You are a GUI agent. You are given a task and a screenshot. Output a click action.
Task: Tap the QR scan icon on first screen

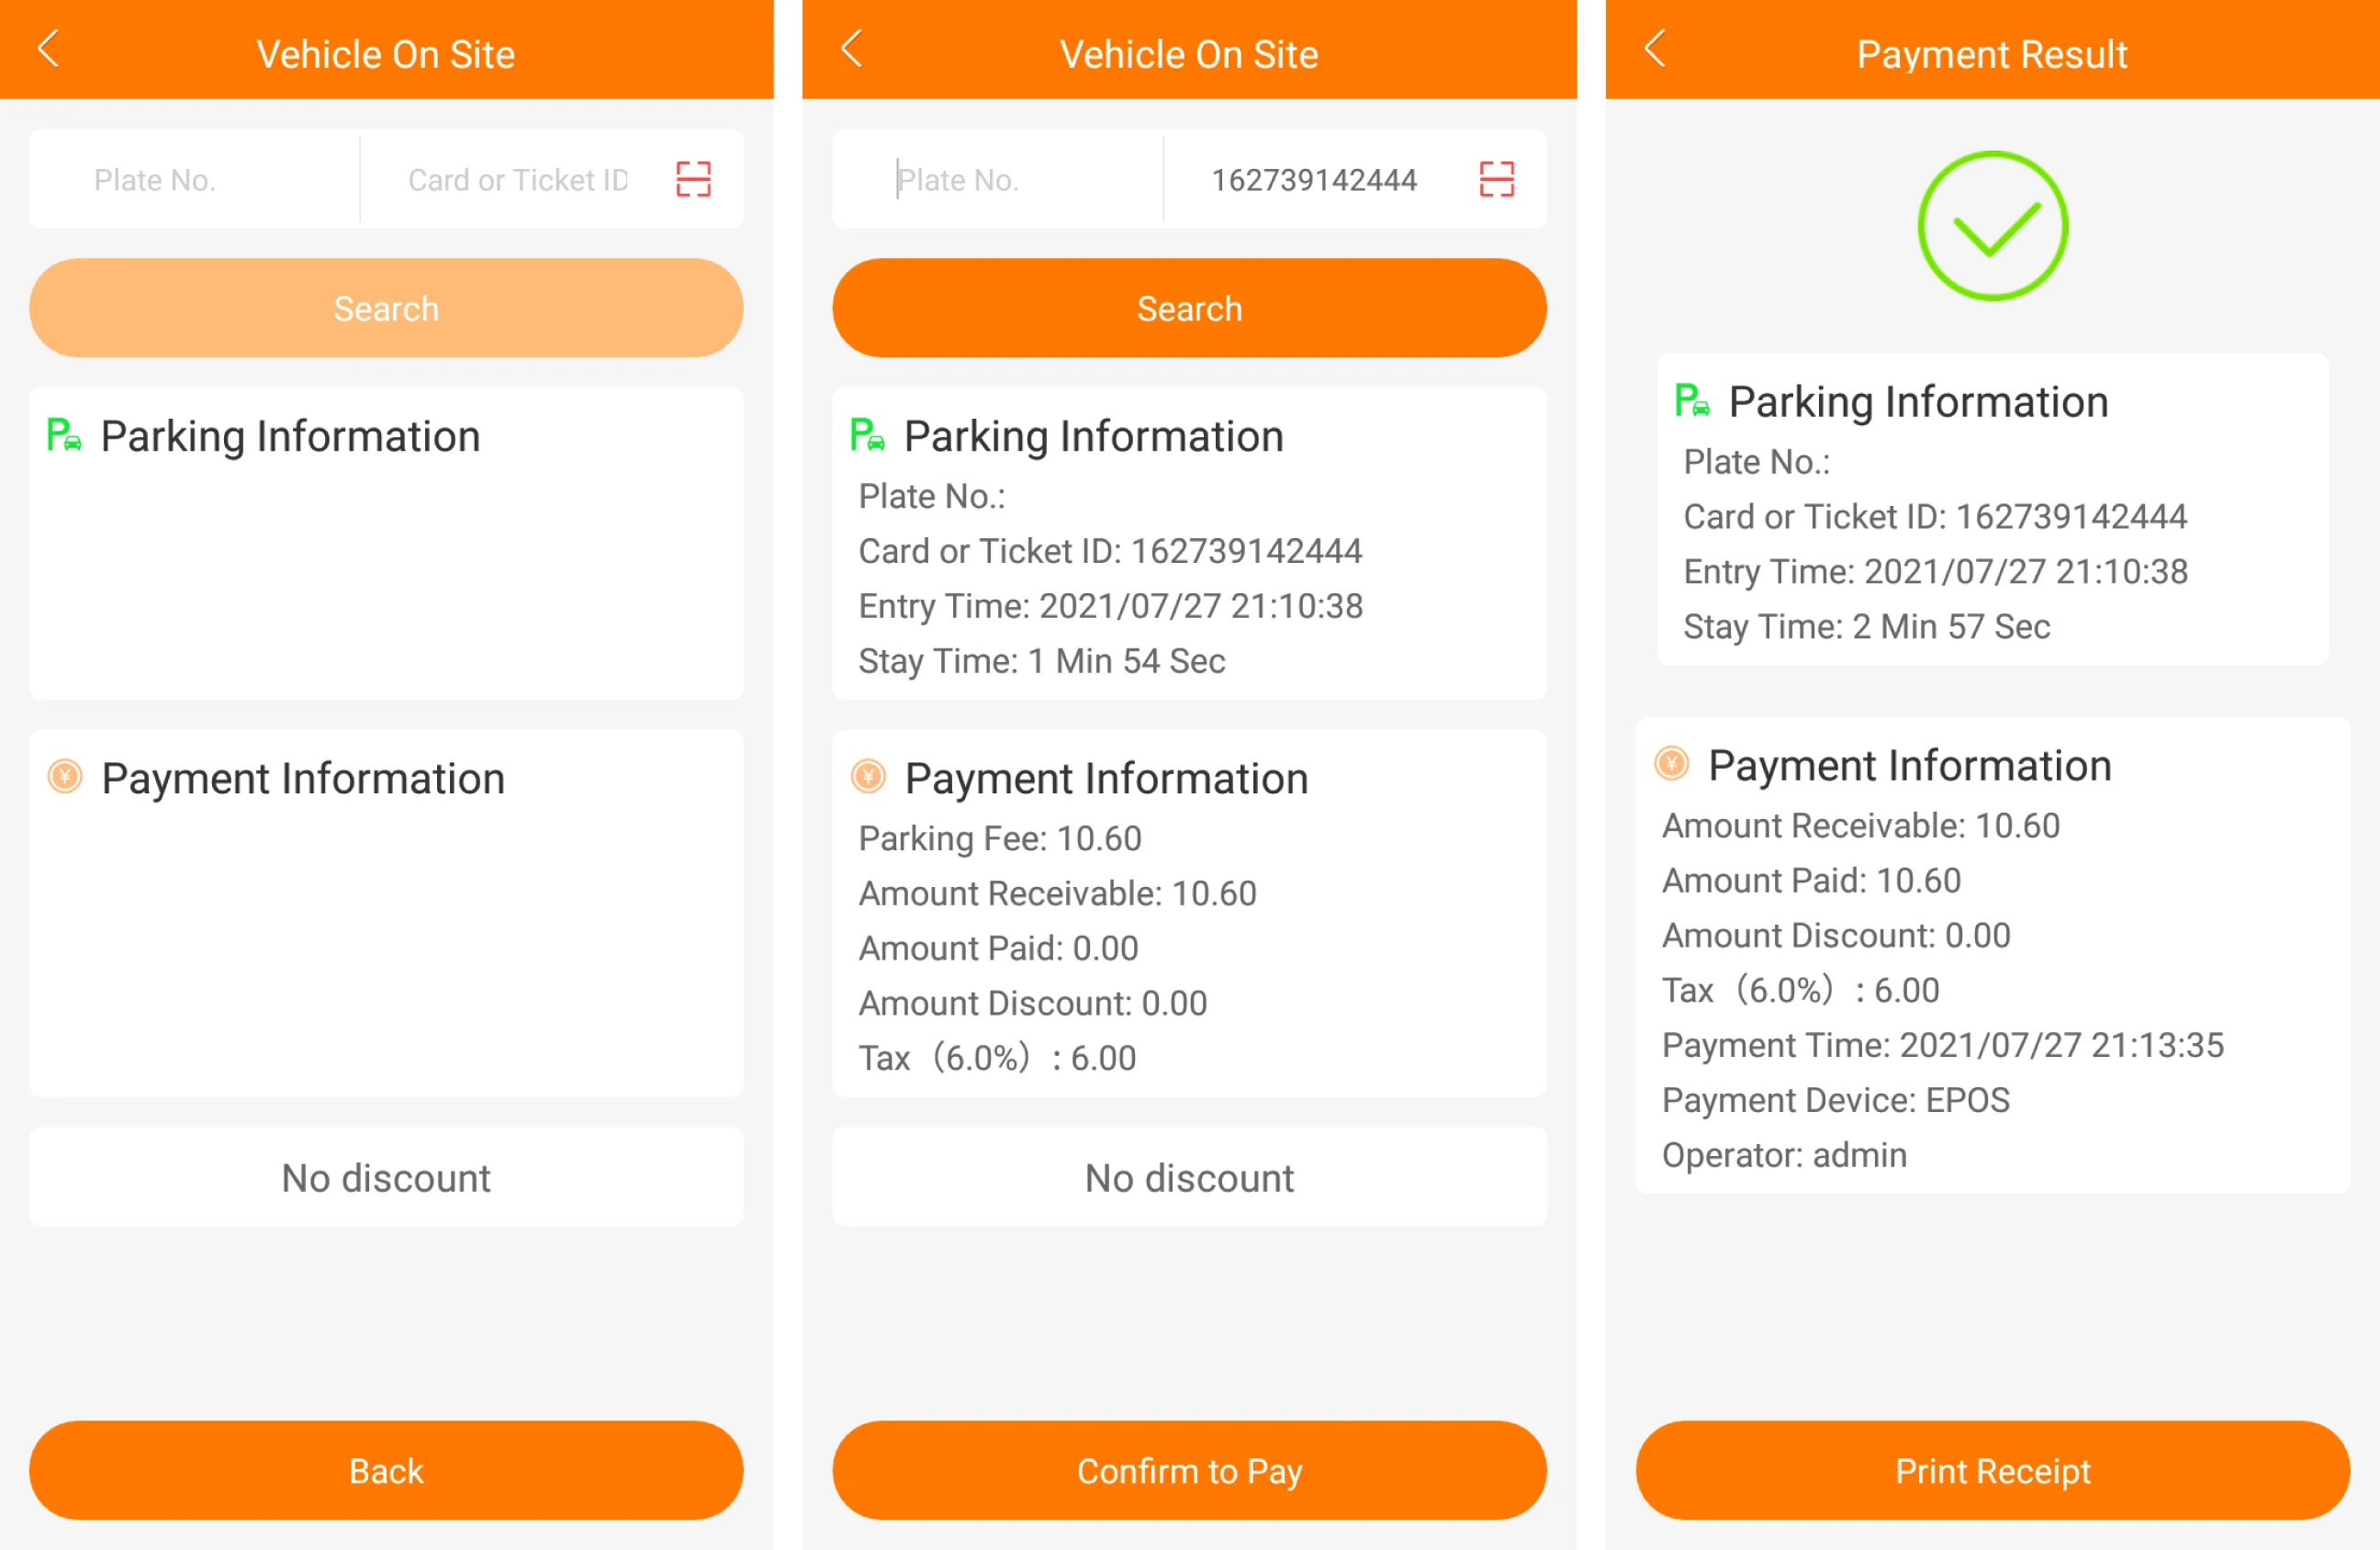point(696,180)
